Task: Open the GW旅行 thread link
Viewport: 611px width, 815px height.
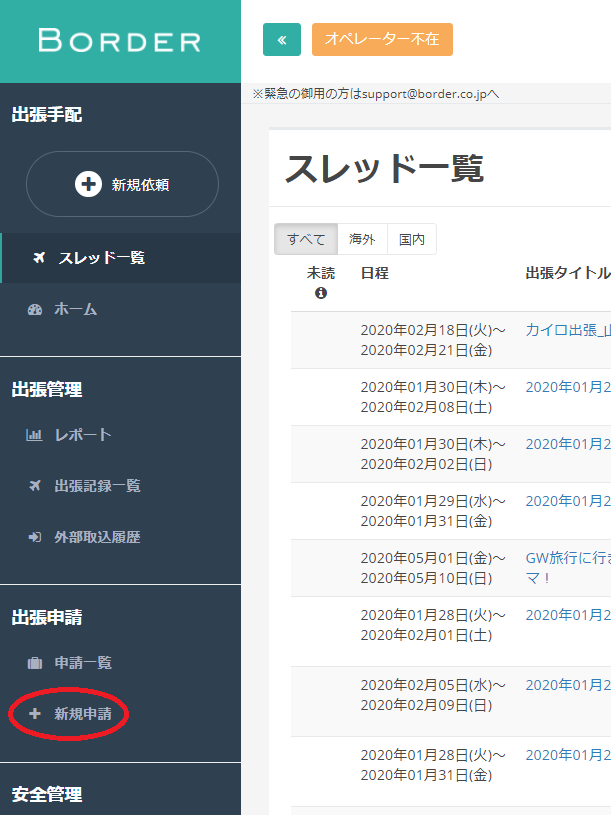Action: pos(567,558)
